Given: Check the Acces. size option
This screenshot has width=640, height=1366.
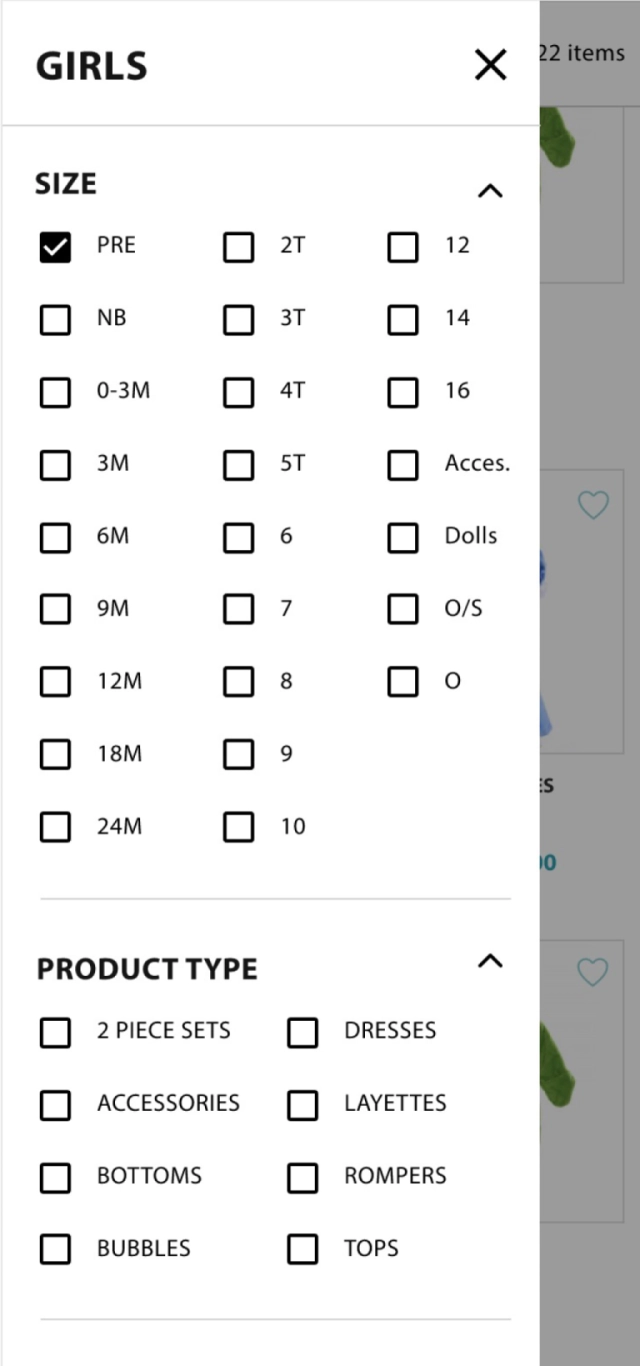Looking at the screenshot, I should click(403, 464).
